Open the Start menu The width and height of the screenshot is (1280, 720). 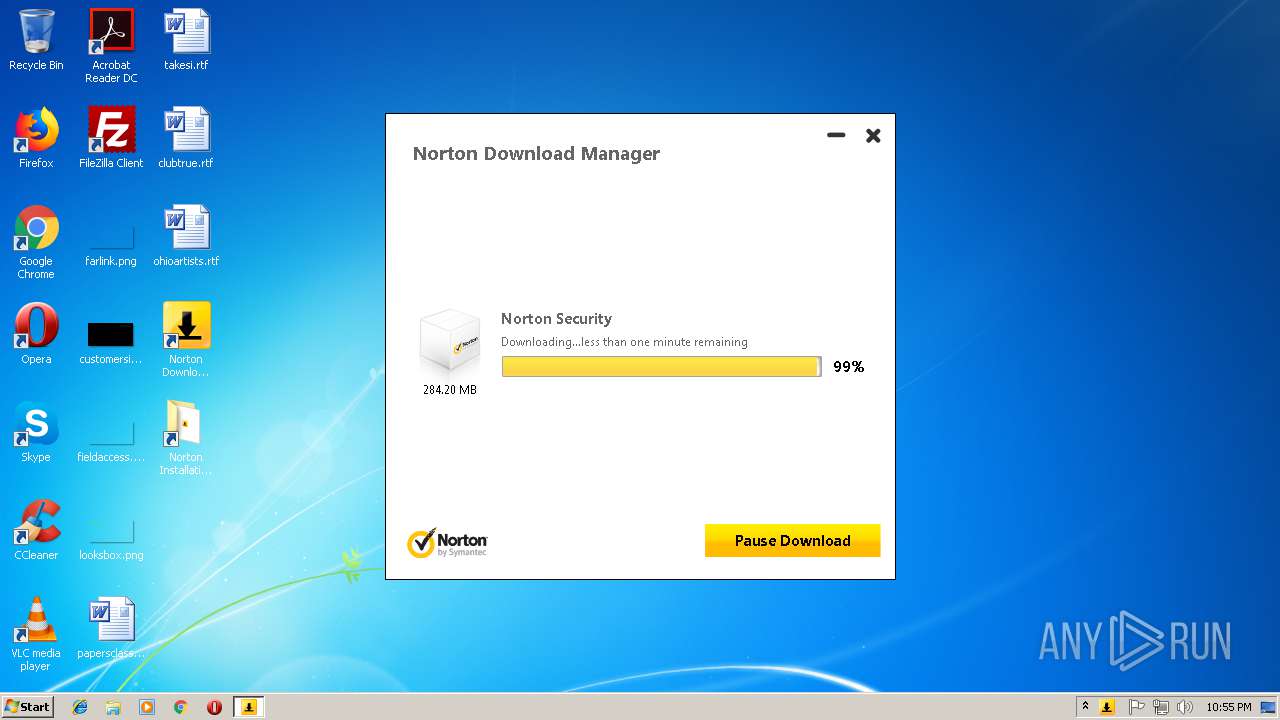(27, 706)
